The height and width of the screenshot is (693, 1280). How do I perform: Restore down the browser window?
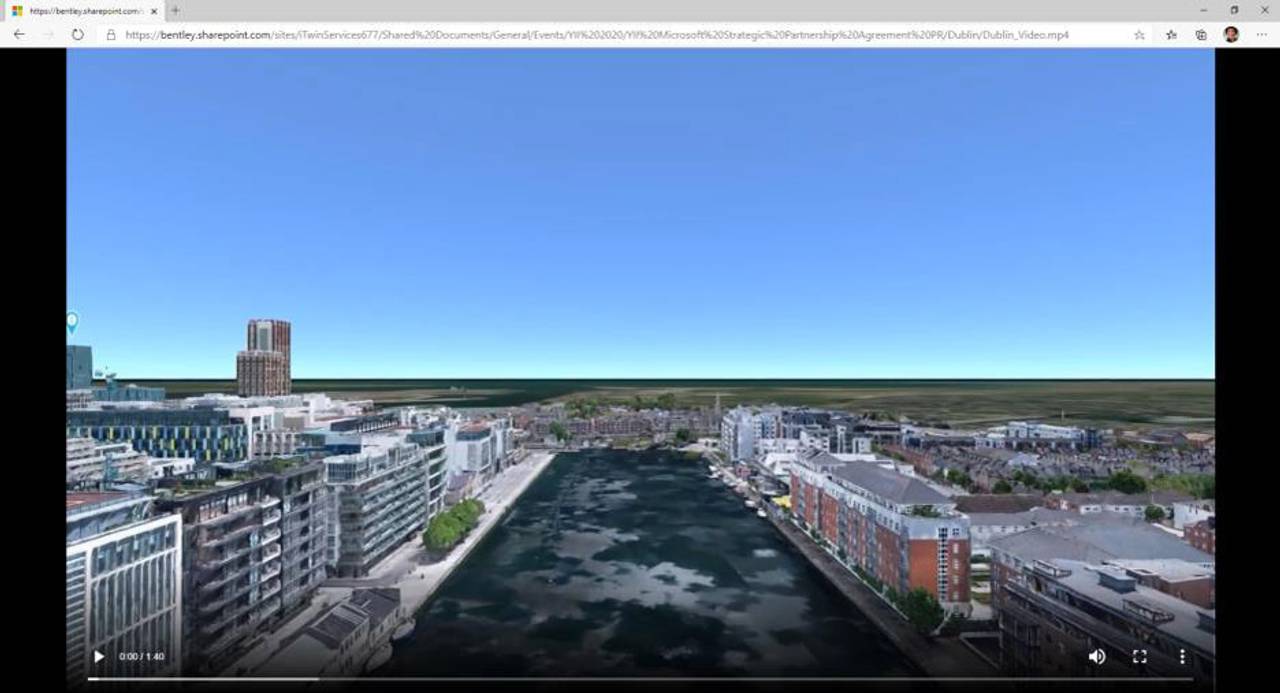[1234, 10]
